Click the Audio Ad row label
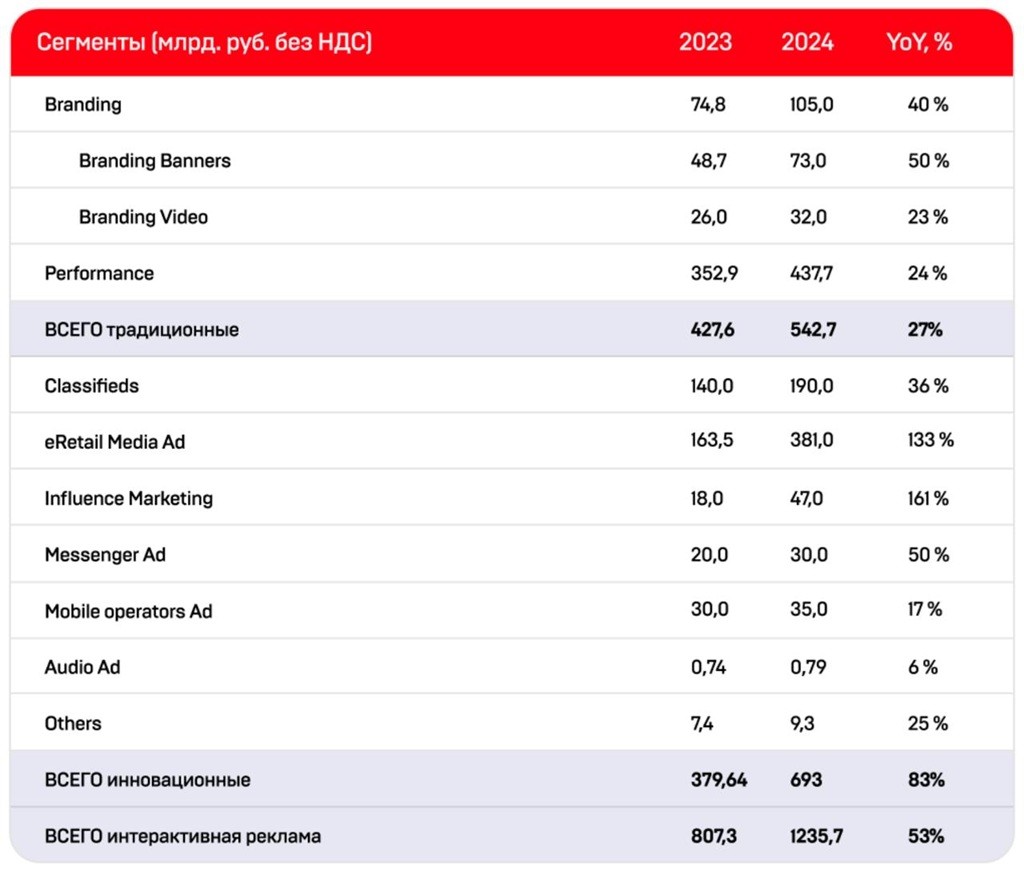The image size is (1024, 871). pyautogui.click(x=82, y=667)
